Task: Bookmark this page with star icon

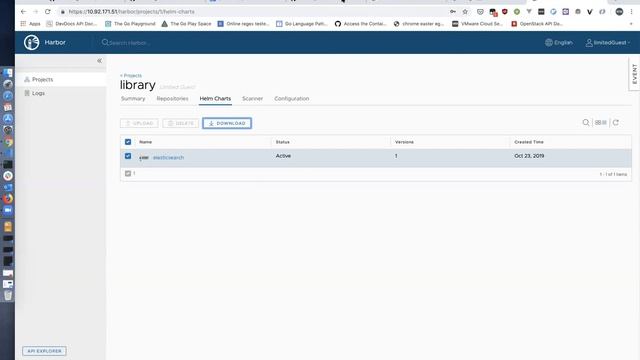Action: [x=465, y=12]
